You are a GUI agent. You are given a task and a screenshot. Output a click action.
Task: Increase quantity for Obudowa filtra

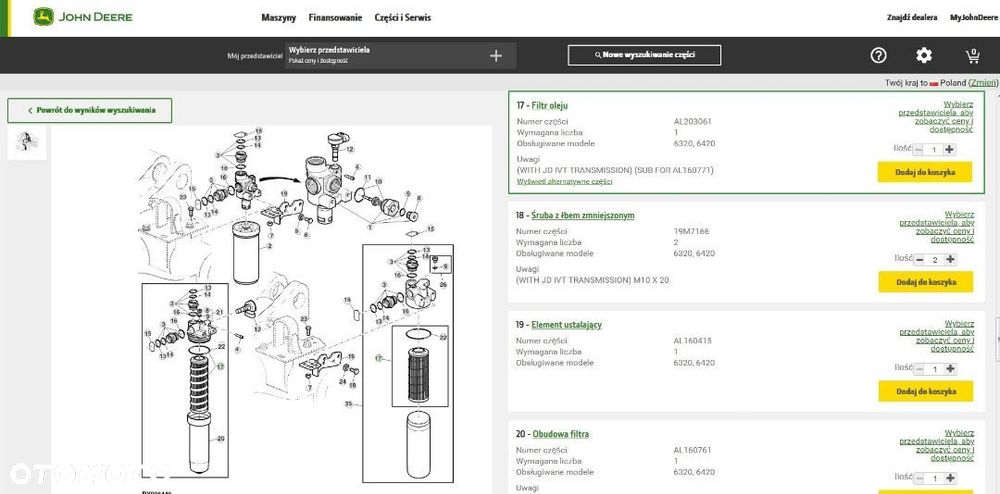[950, 479]
